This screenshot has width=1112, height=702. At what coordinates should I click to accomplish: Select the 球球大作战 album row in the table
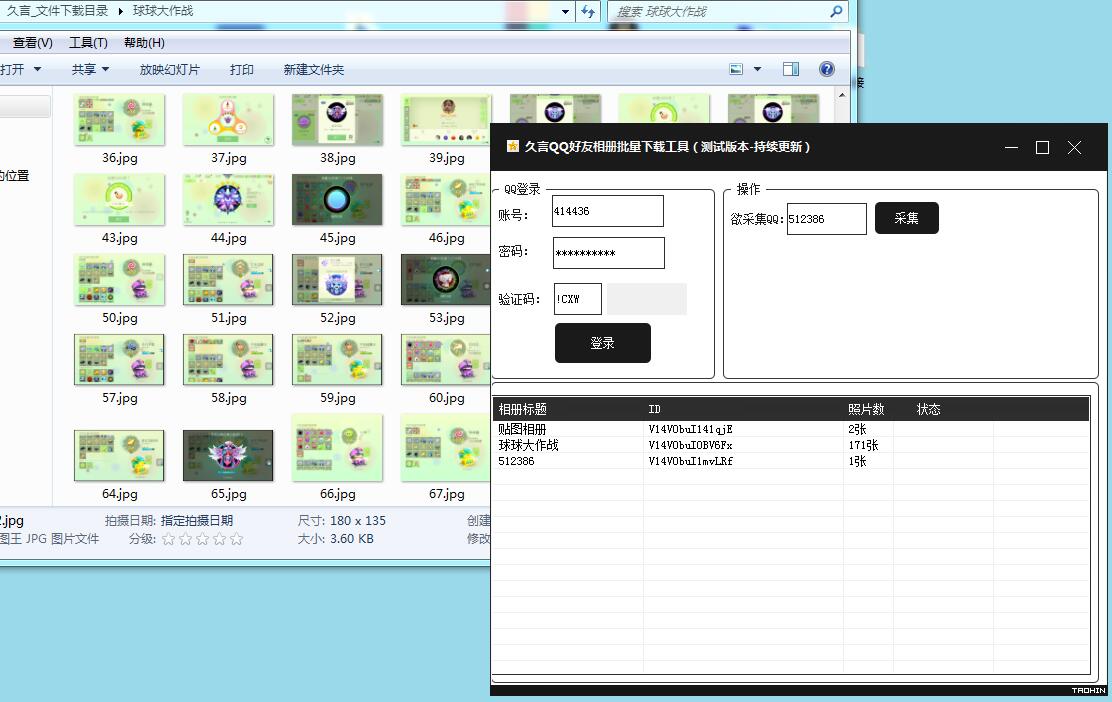(791, 445)
